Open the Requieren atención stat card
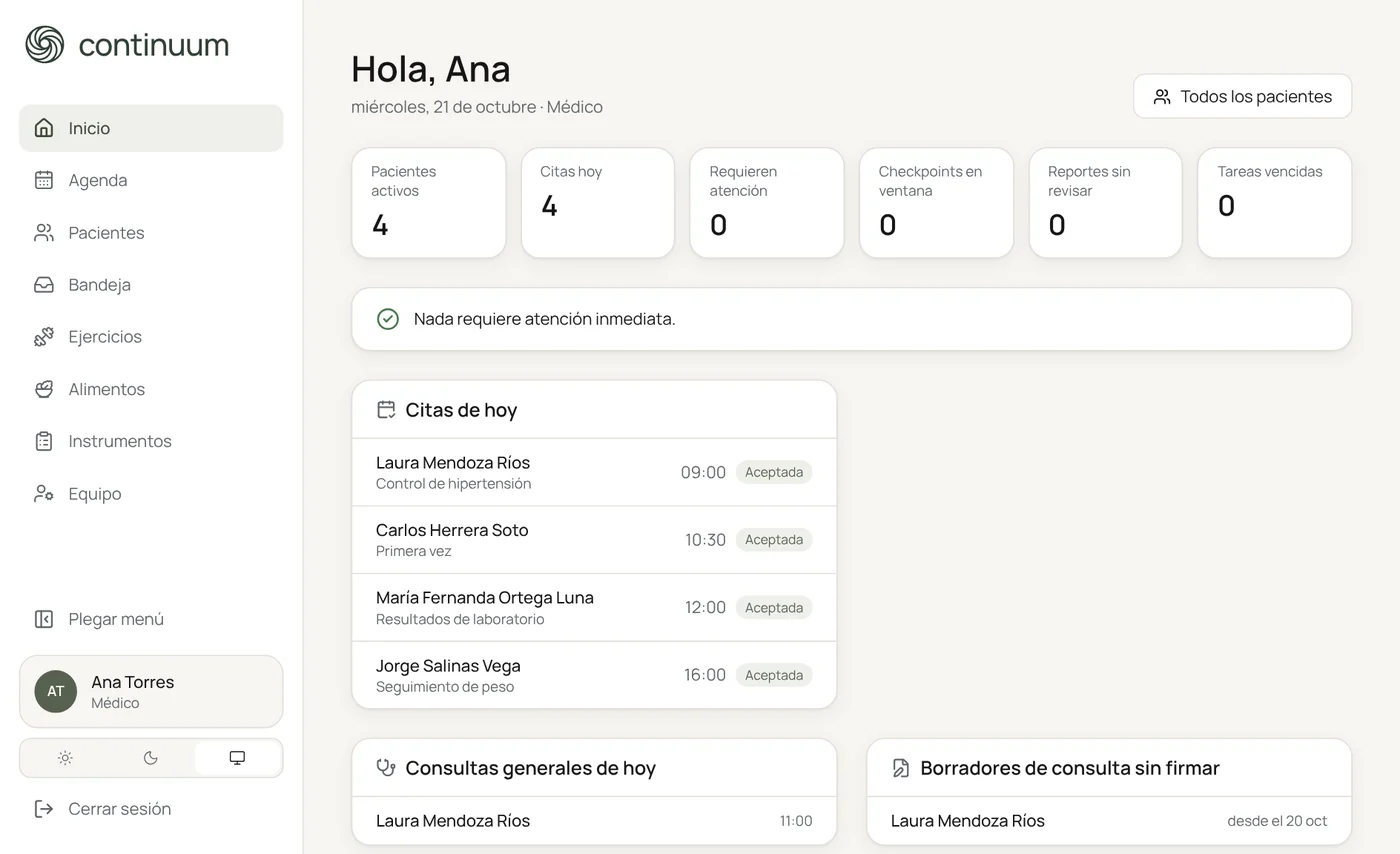Image resolution: width=1400 pixels, height=854 pixels. click(767, 203)
